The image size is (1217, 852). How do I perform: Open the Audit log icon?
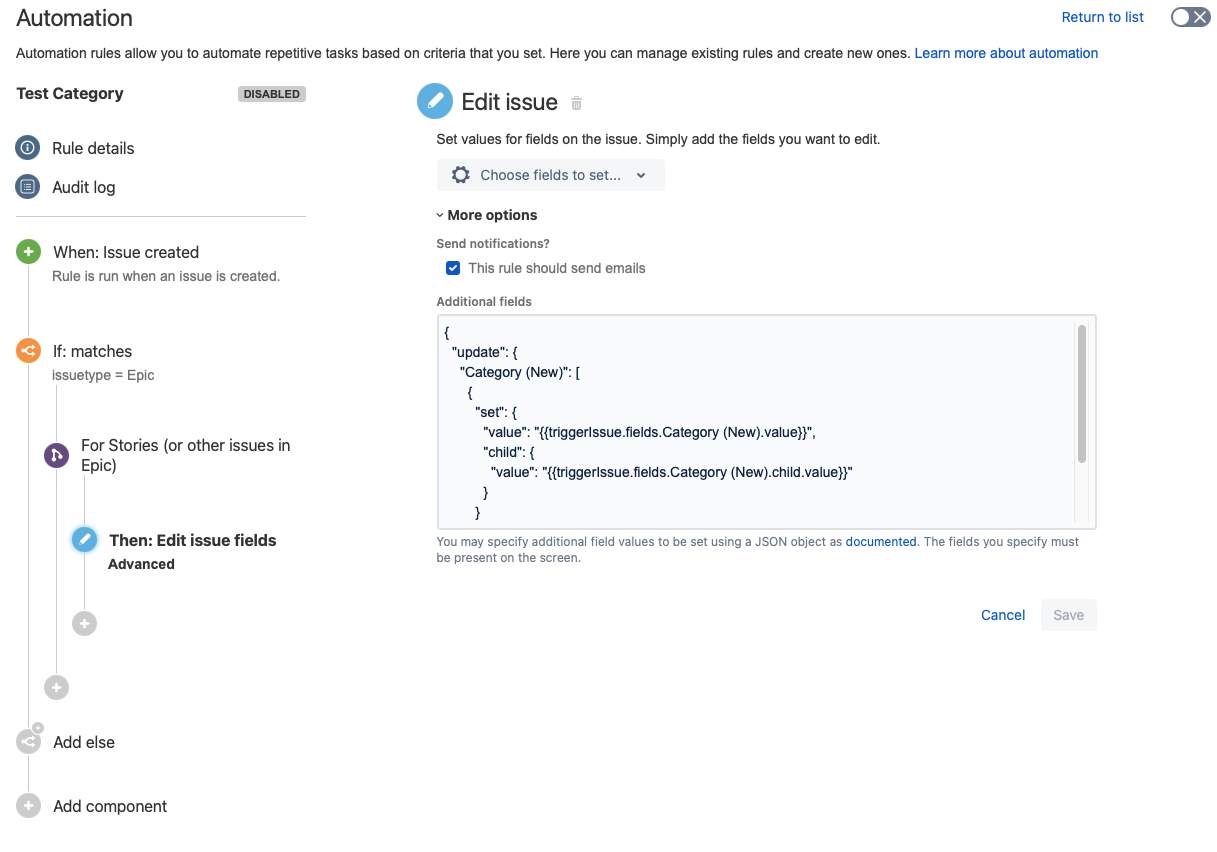[27, 187]
